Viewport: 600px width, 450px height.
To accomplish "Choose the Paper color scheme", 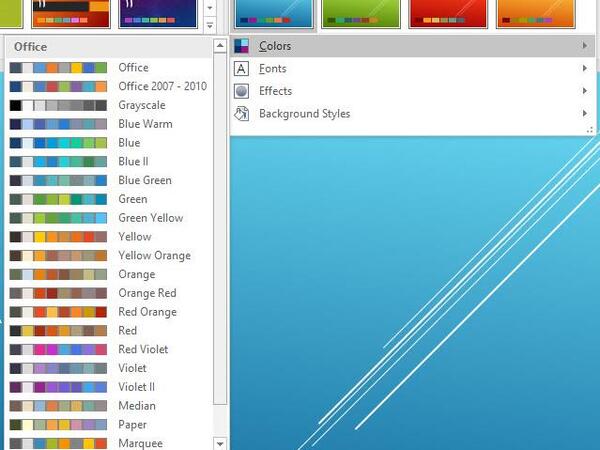I will 109,424.
